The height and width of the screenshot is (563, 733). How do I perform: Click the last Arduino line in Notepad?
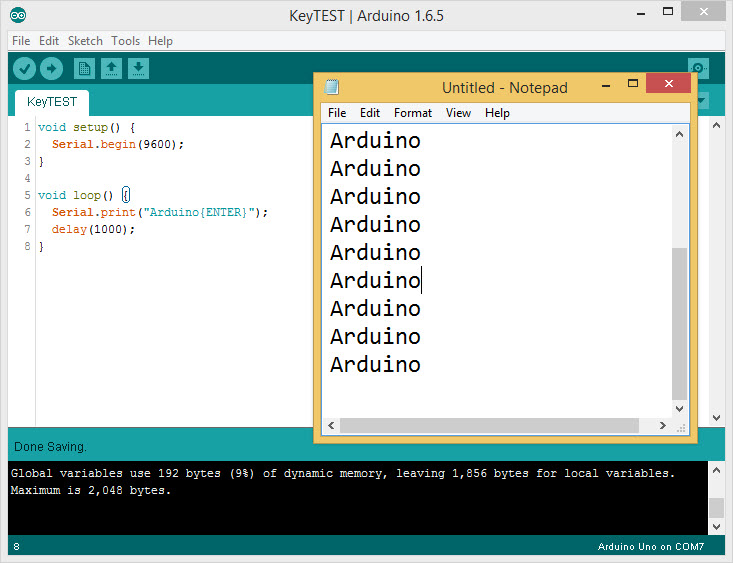click(x=375, y=365)
